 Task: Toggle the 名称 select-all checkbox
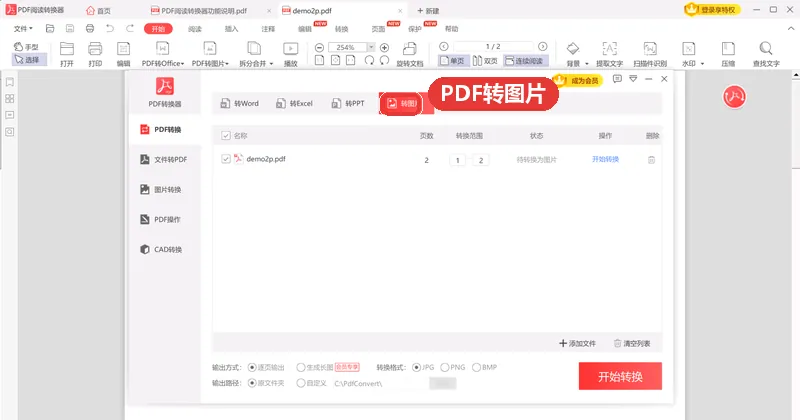(x=226, y=136)
